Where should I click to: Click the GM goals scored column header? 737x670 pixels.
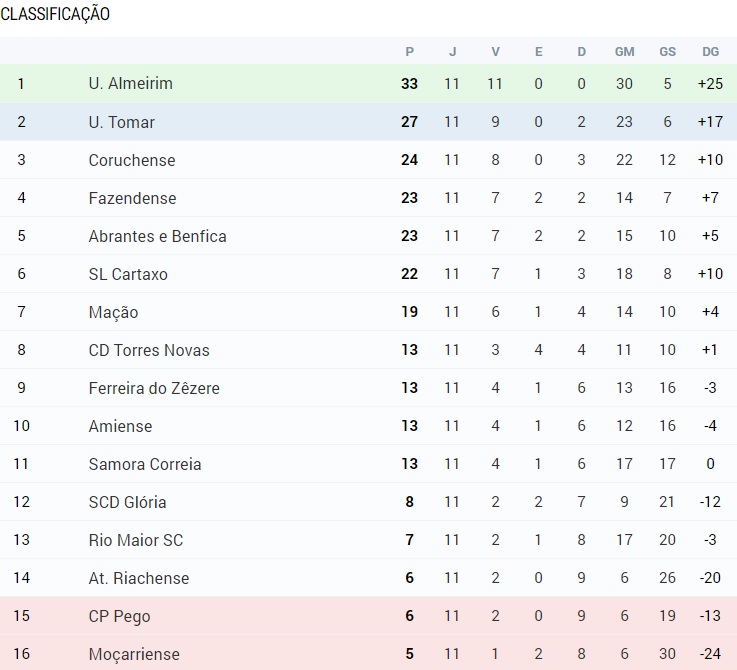click(625, 52)
